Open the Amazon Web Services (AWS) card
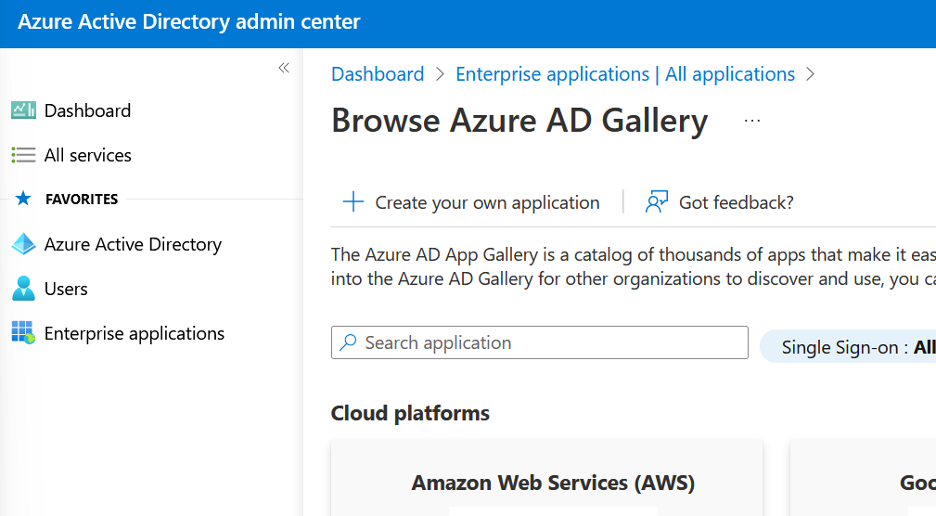This screenshot has height=516, width=936. tap(552, 483)
